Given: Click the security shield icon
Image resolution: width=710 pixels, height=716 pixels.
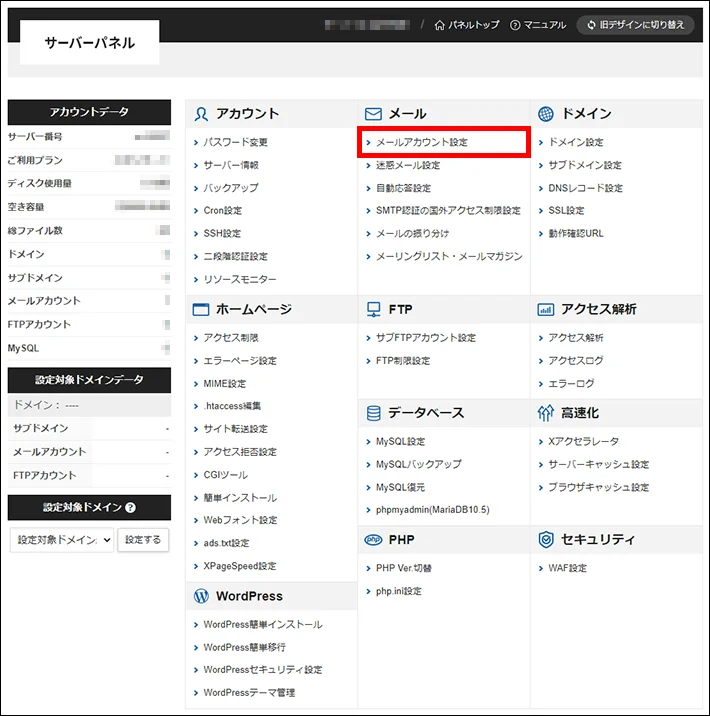Looking at the screenshot, I should click(546, 539).
